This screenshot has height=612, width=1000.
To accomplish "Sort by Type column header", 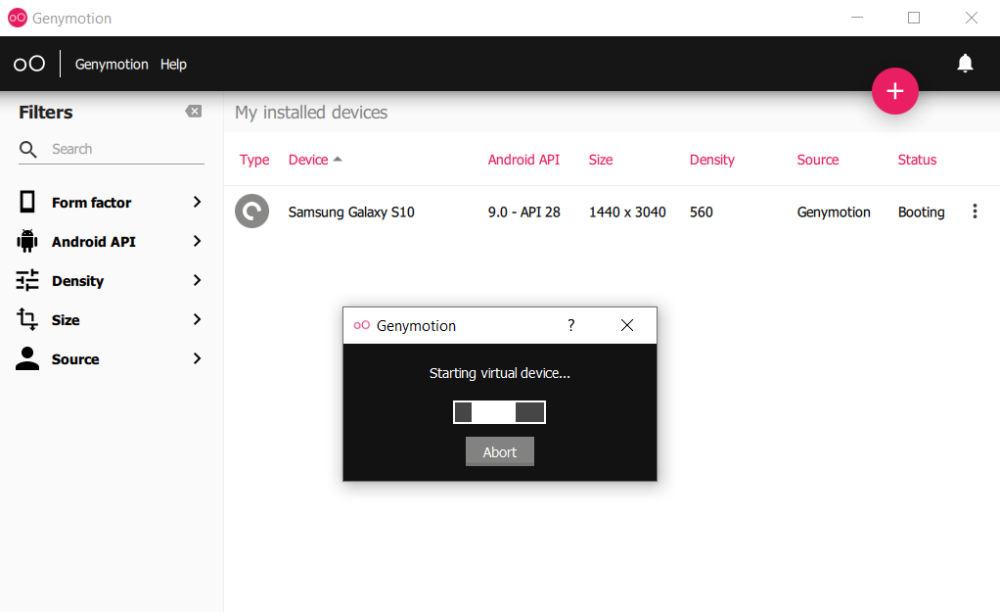I will [254, 159].
